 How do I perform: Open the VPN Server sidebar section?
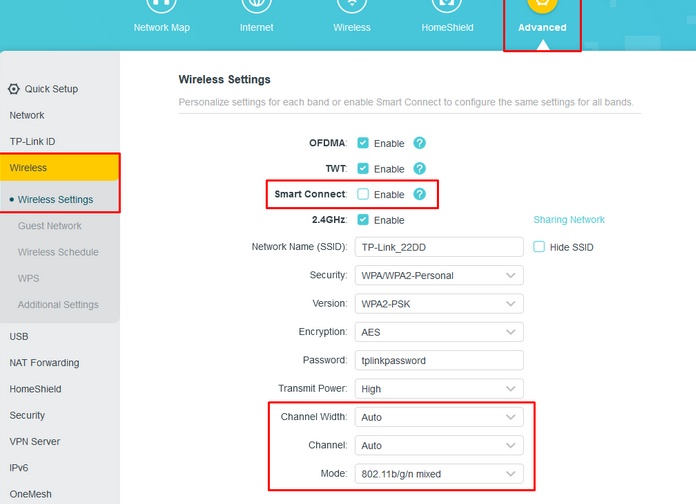[x=35, y=441]
